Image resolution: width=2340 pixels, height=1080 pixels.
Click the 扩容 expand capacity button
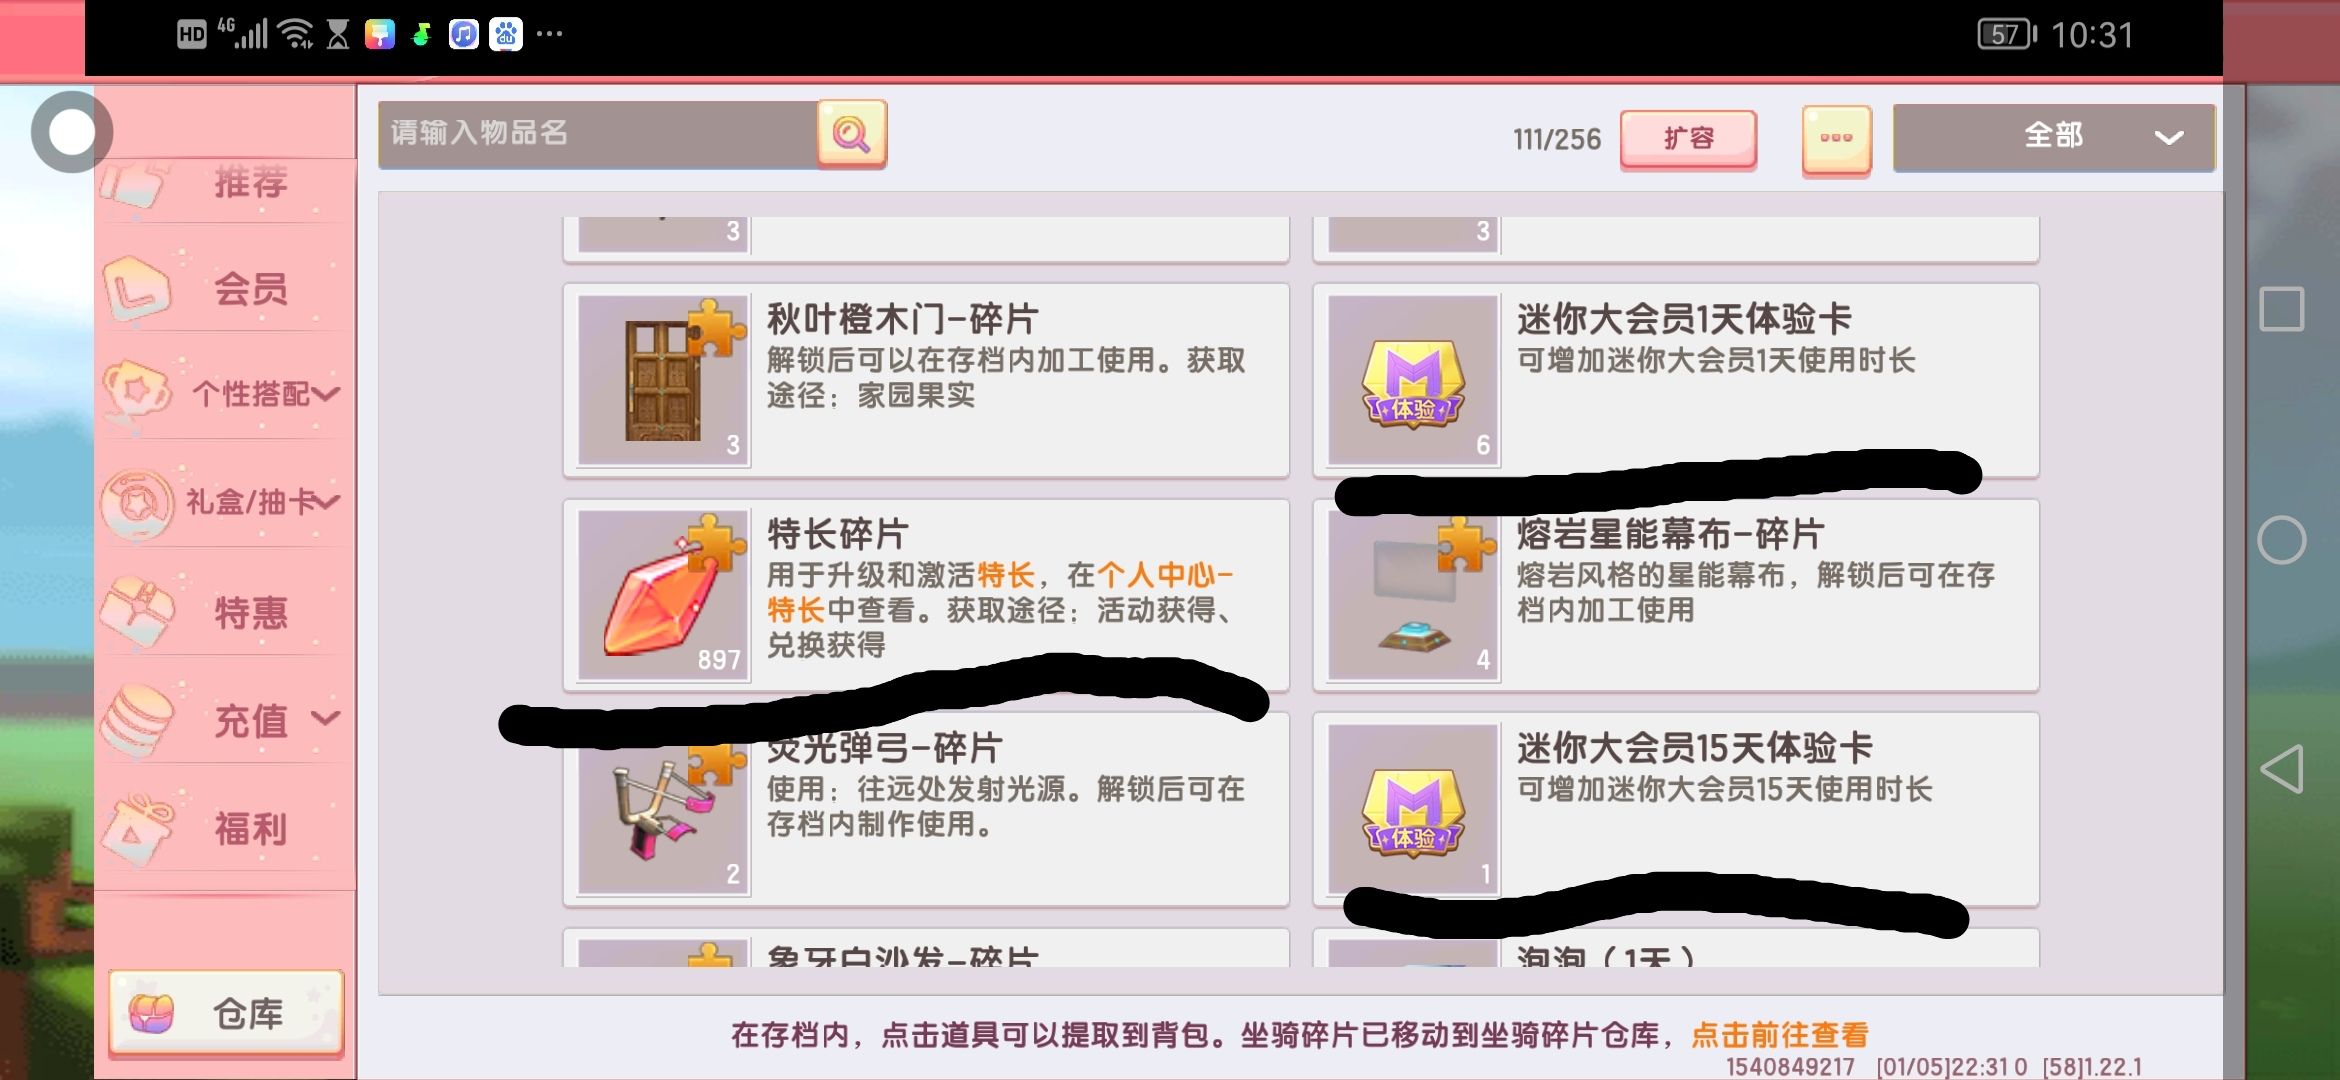coord(1688,138)
